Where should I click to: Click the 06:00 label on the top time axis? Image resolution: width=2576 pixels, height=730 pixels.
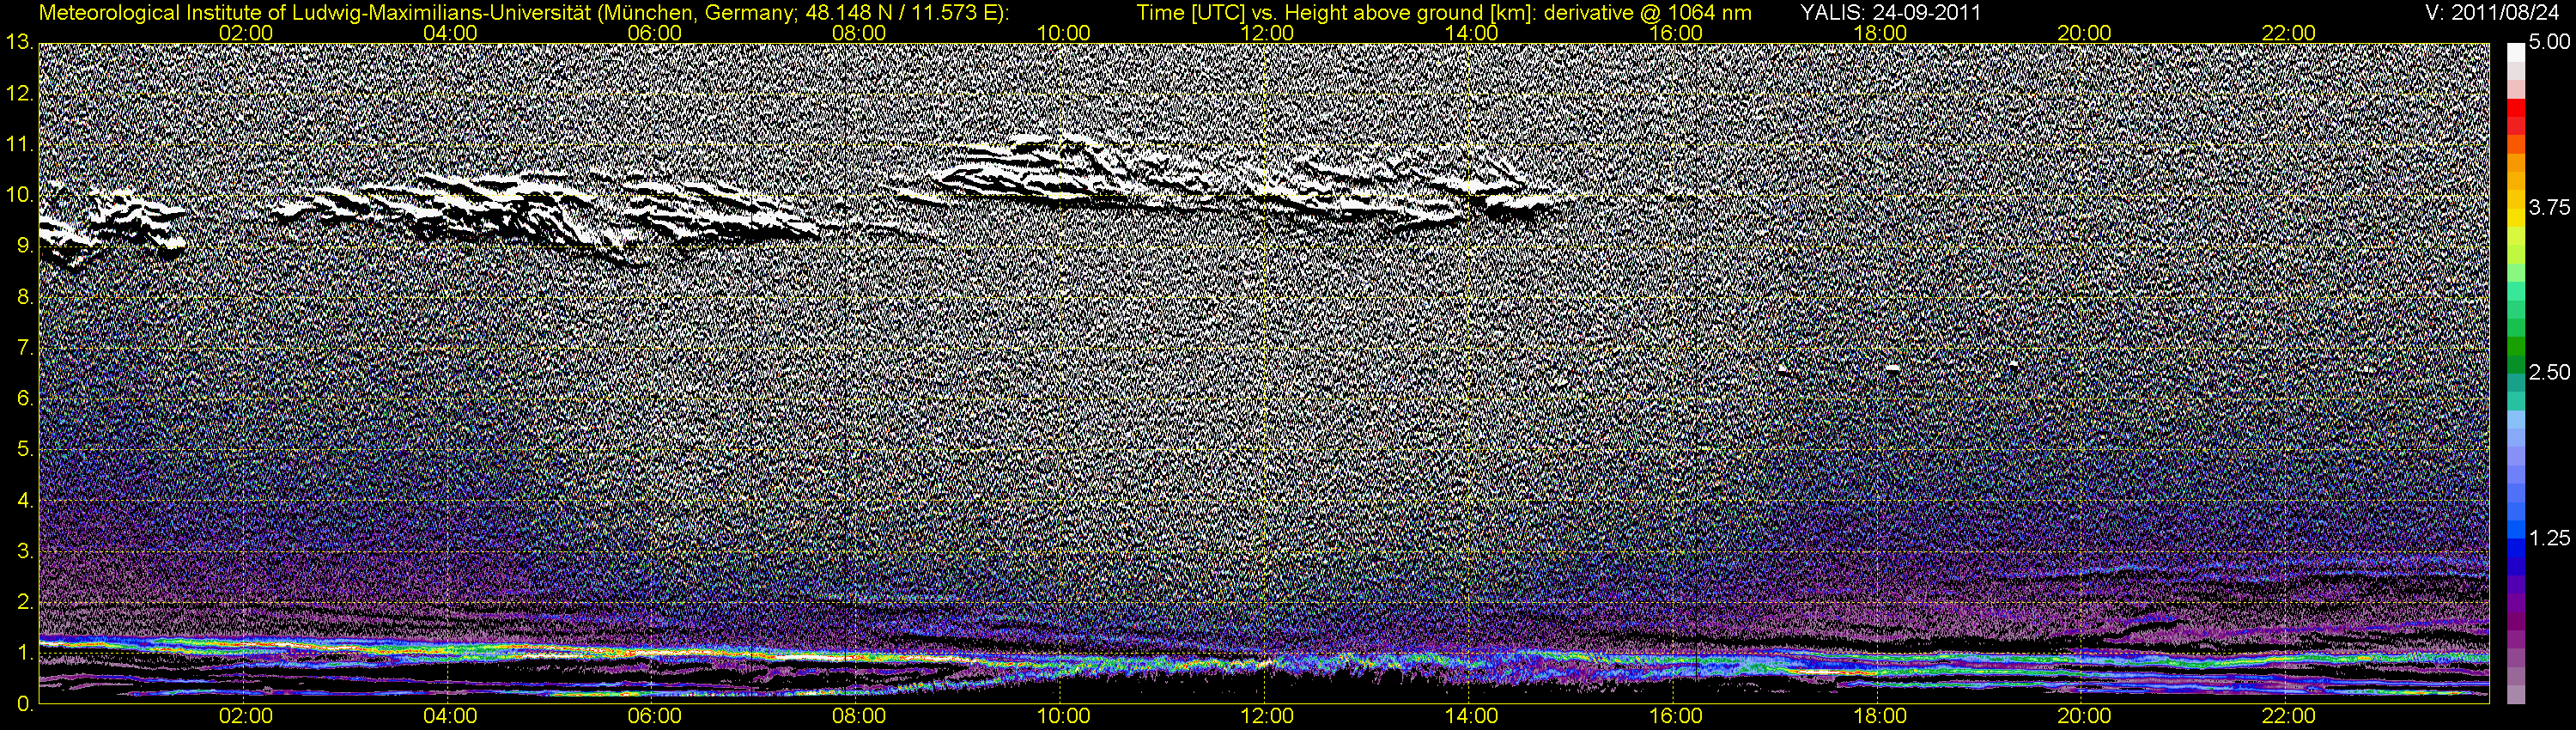pos(655,33)
